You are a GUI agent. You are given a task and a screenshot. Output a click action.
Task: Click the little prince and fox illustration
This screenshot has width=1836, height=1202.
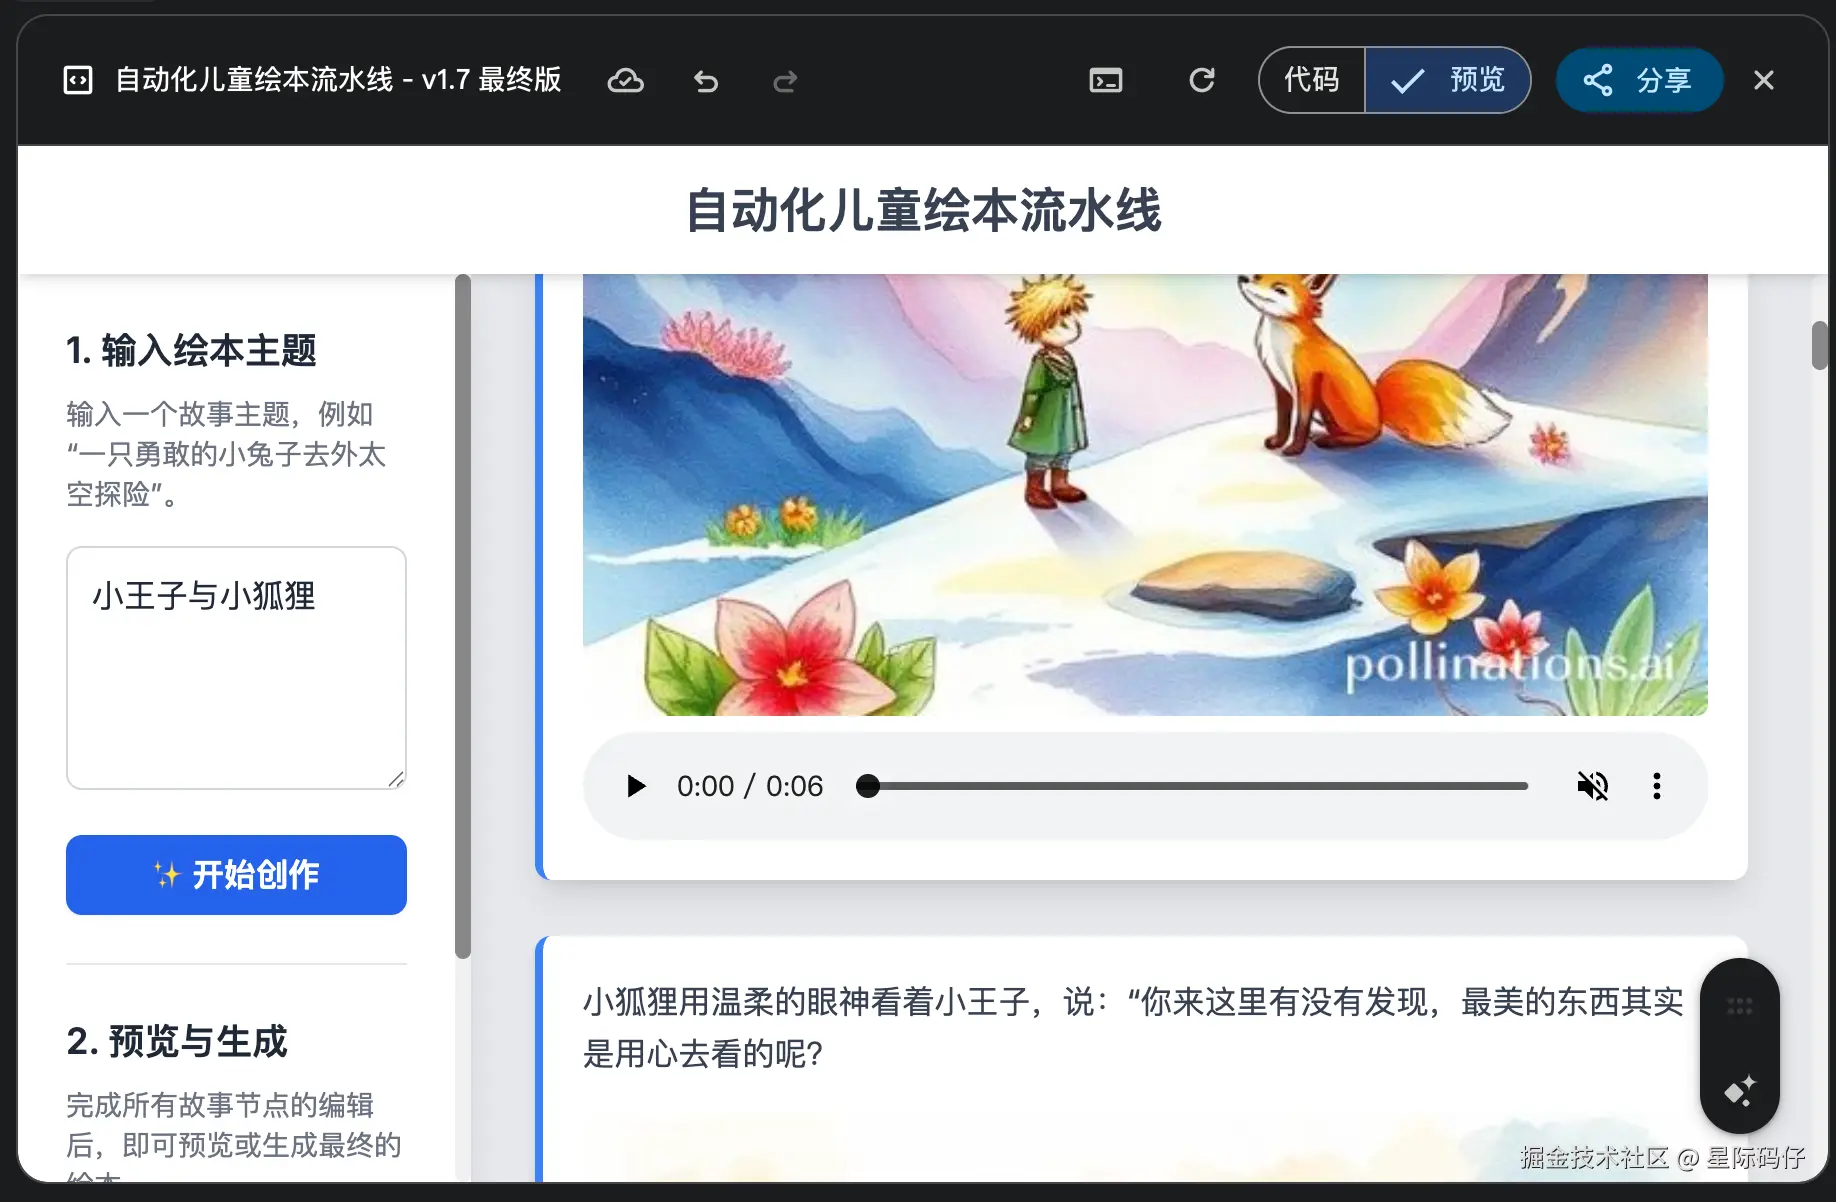pyautogui.click(x=1145, y=495)
